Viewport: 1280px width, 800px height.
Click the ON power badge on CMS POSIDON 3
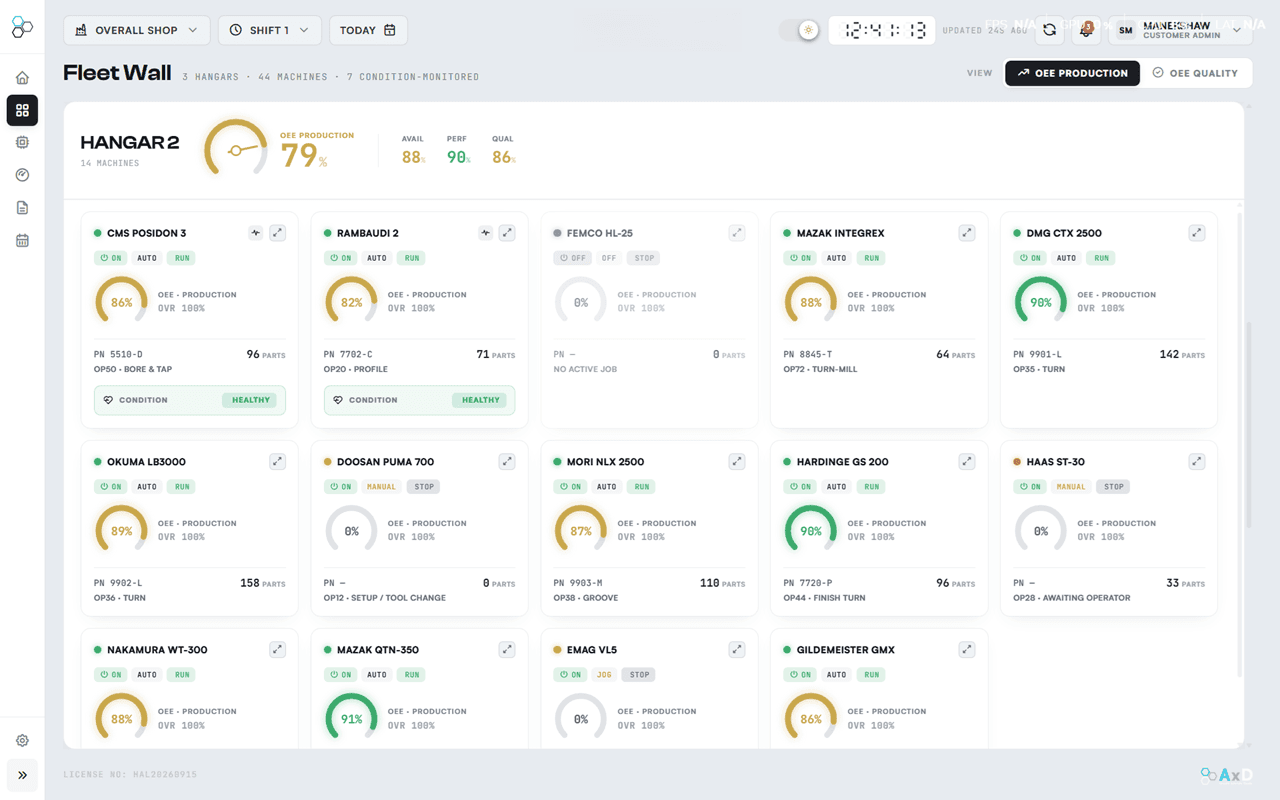(x=111, y=258)
